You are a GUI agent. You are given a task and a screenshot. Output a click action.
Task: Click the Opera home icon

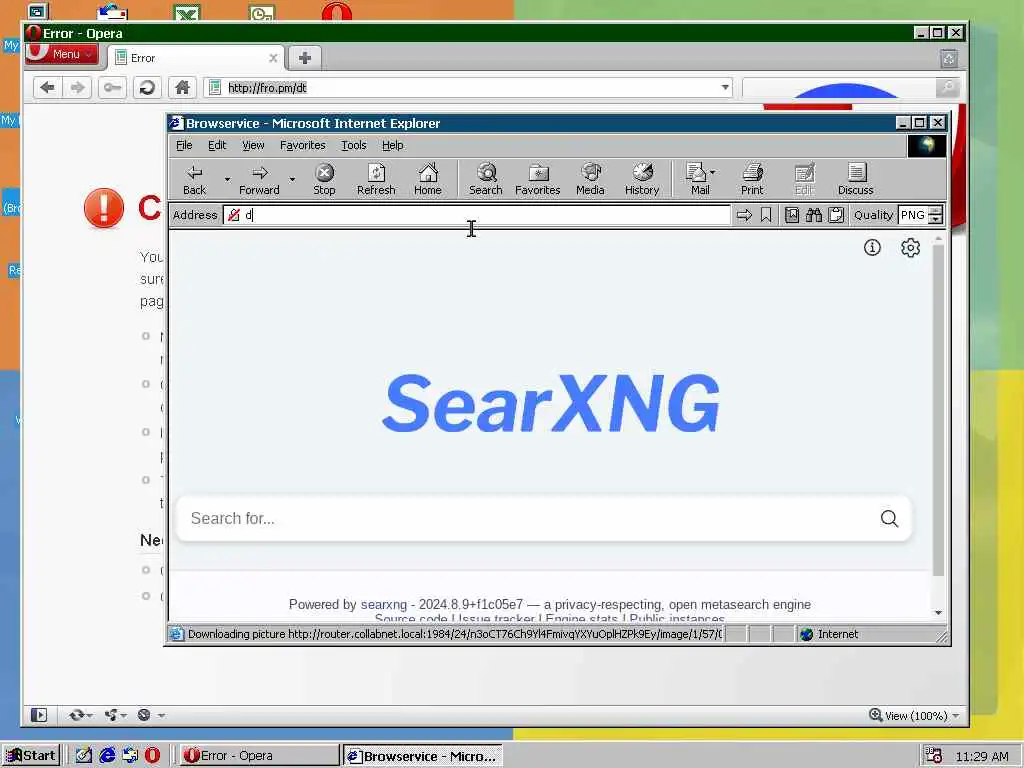(182, 88)
